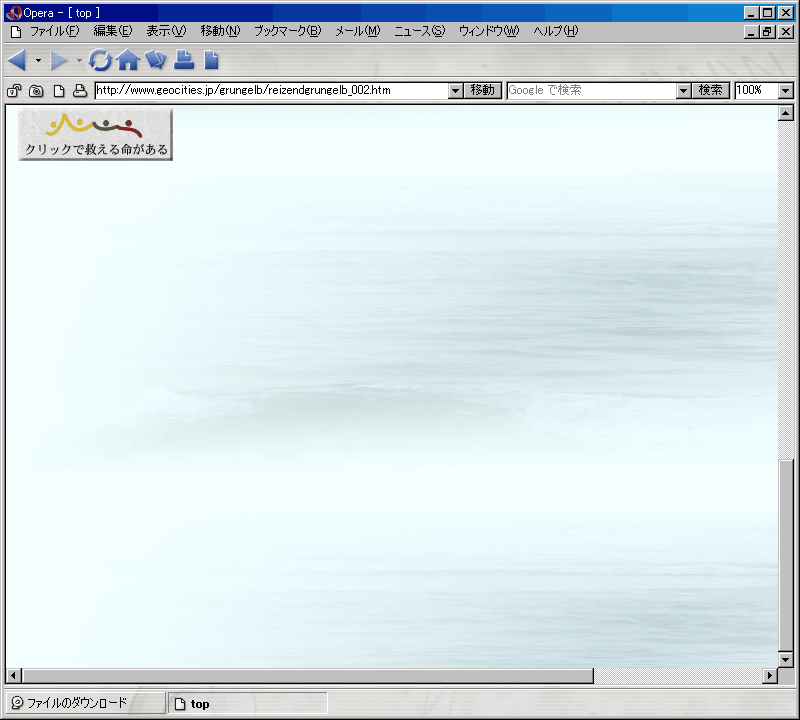Click the padlock security icon
The height and width of the screenshot is (720, 800).
tap(14, 91)
